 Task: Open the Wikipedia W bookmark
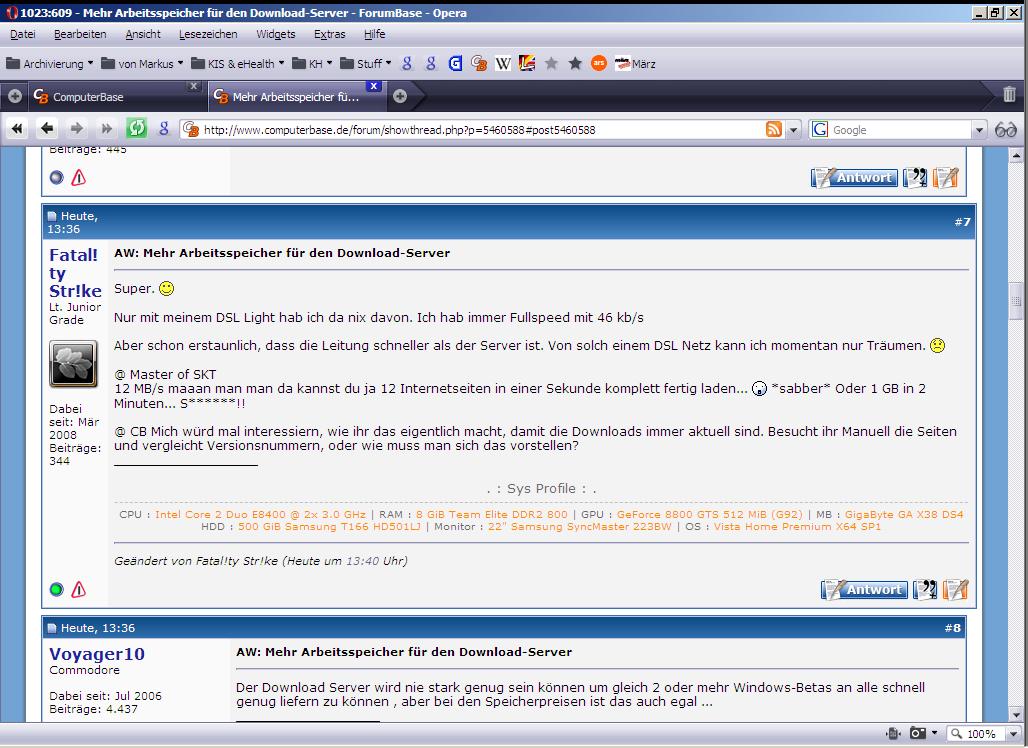503,63
